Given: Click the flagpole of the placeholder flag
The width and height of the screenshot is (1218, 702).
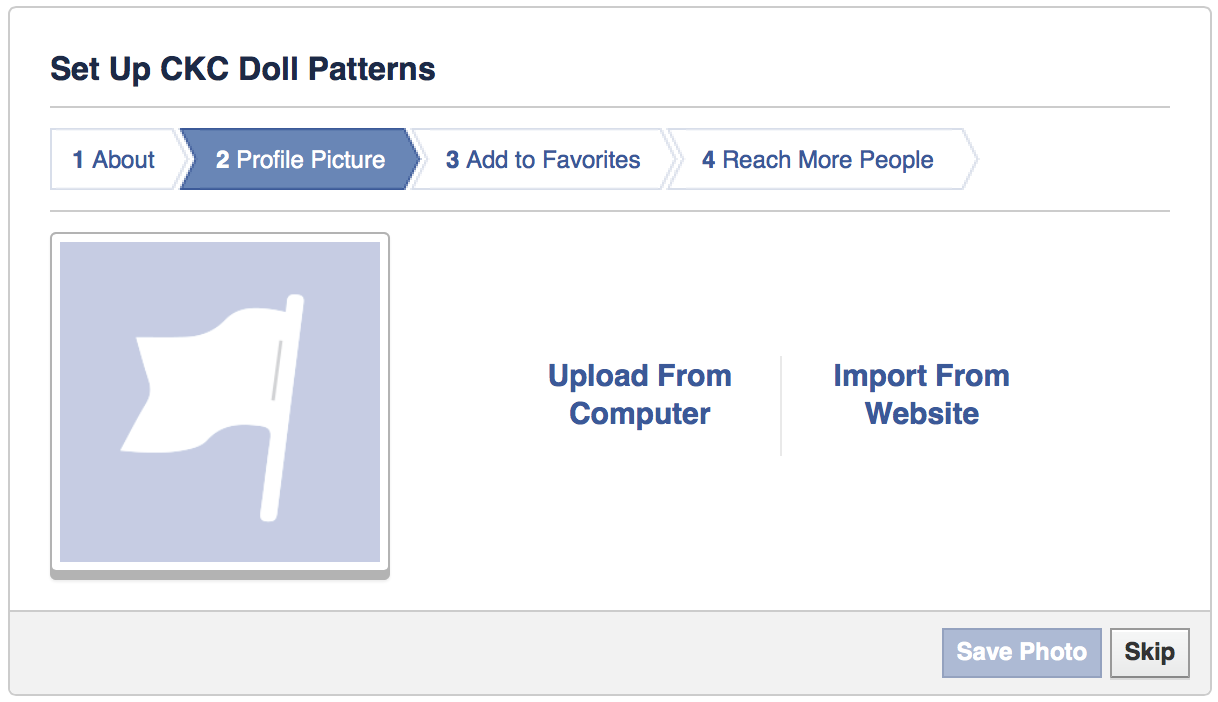Looking at the screenshot, I should pyautogui.click(x=281, y=407).
